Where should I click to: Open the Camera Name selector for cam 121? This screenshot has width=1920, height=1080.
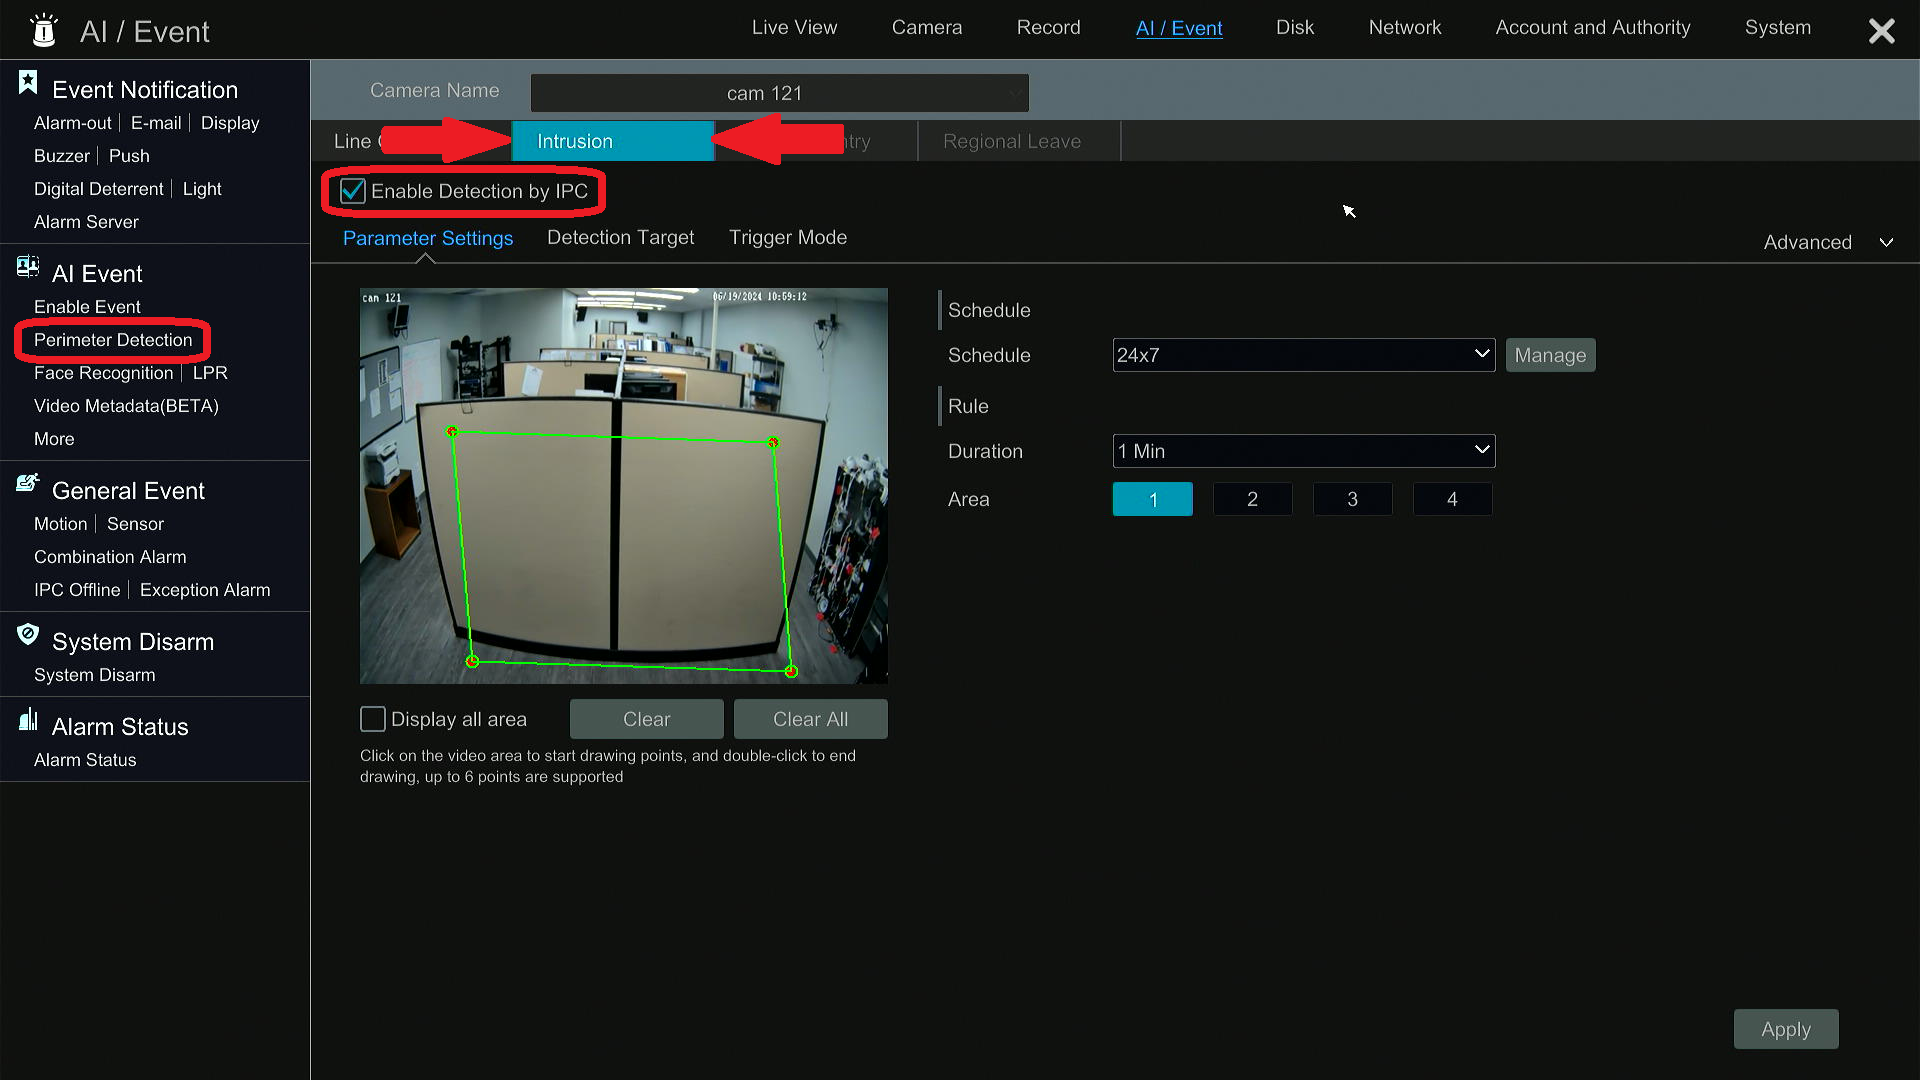779,92
